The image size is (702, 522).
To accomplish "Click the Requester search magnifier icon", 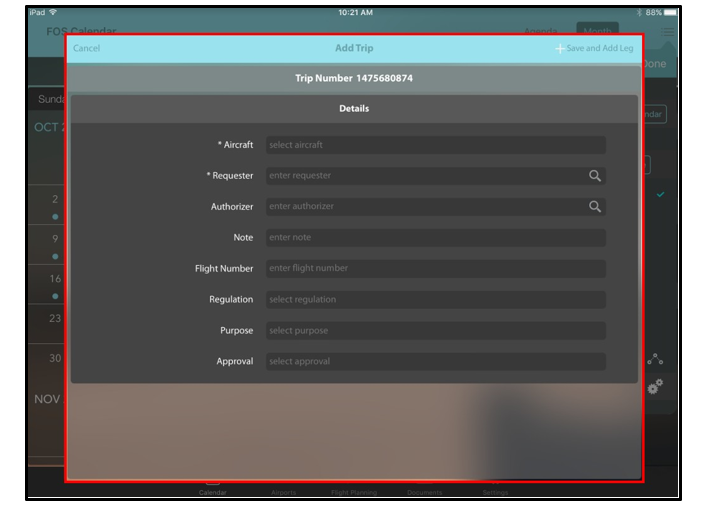I will (594, 176).
